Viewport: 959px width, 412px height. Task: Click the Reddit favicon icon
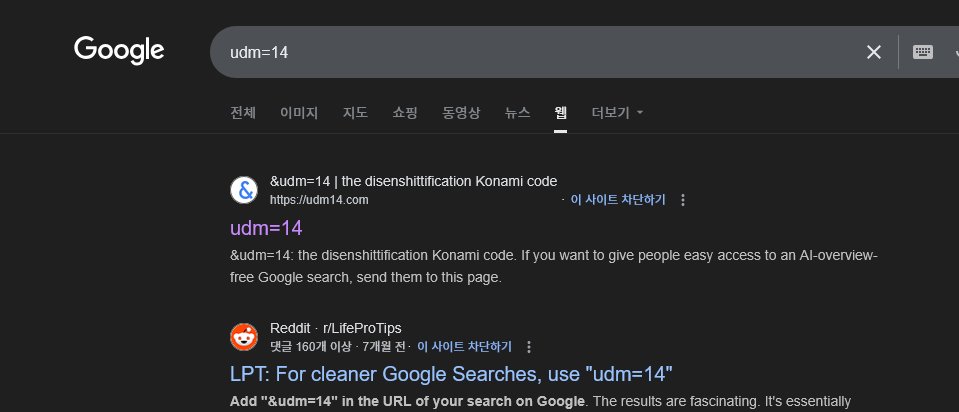pos(244,337)
